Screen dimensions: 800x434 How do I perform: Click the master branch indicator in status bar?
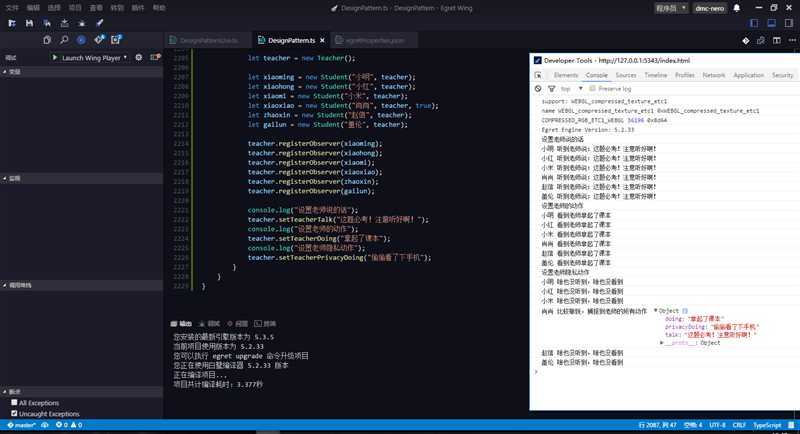21,425
